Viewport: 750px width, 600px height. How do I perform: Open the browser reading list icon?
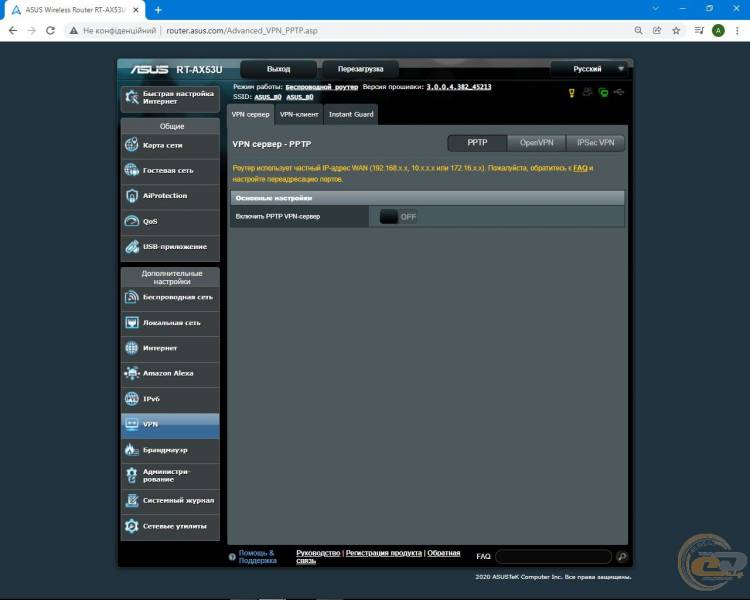coord(699,31)
